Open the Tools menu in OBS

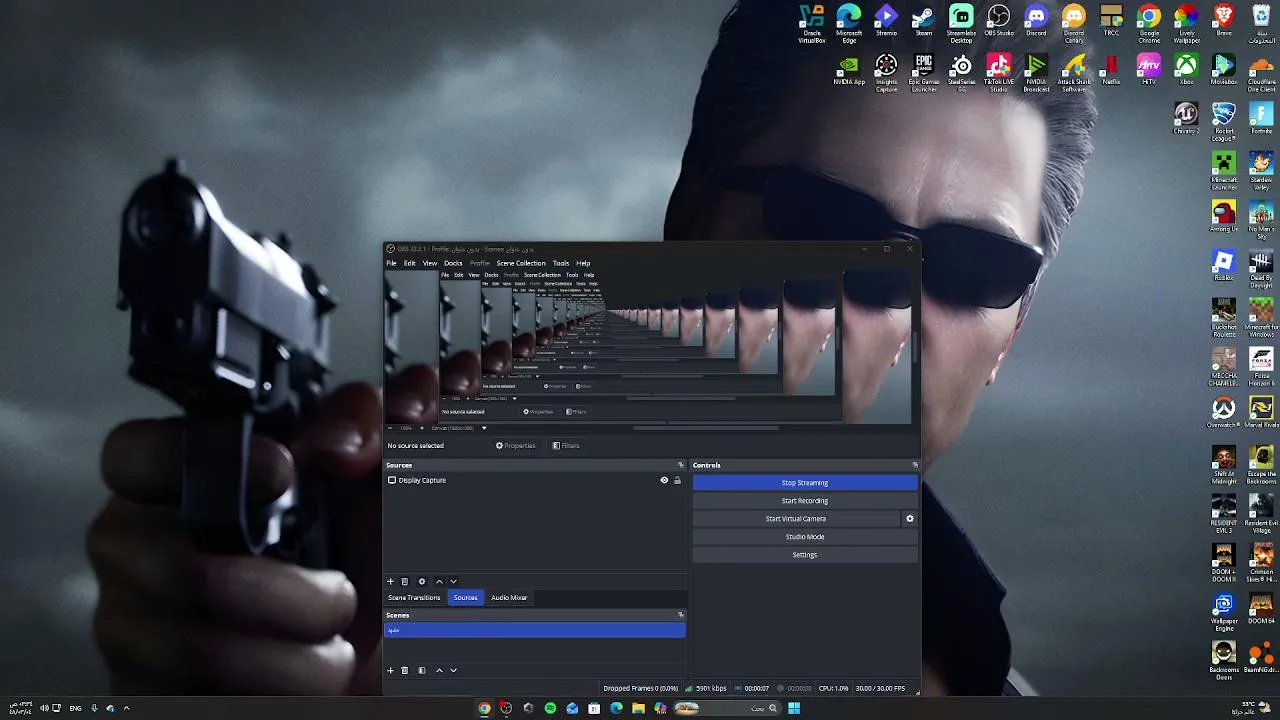[x=561, y=263]
